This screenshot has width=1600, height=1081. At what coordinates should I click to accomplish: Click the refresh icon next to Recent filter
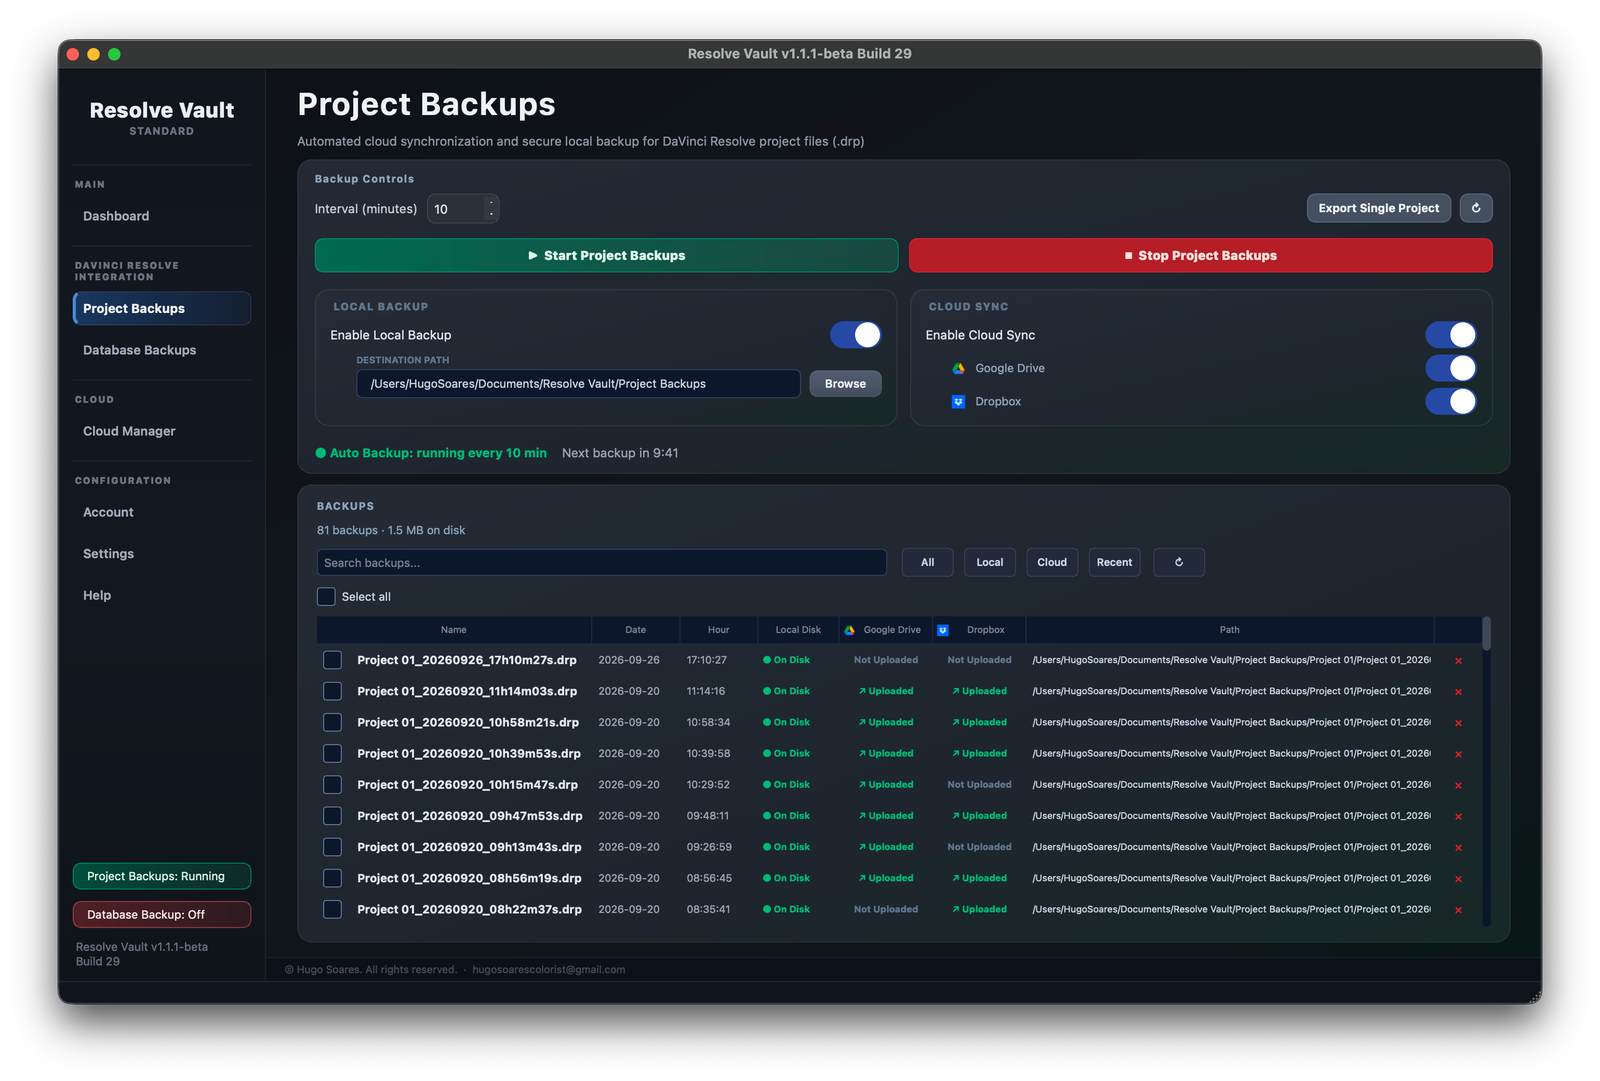[1179, 562]
